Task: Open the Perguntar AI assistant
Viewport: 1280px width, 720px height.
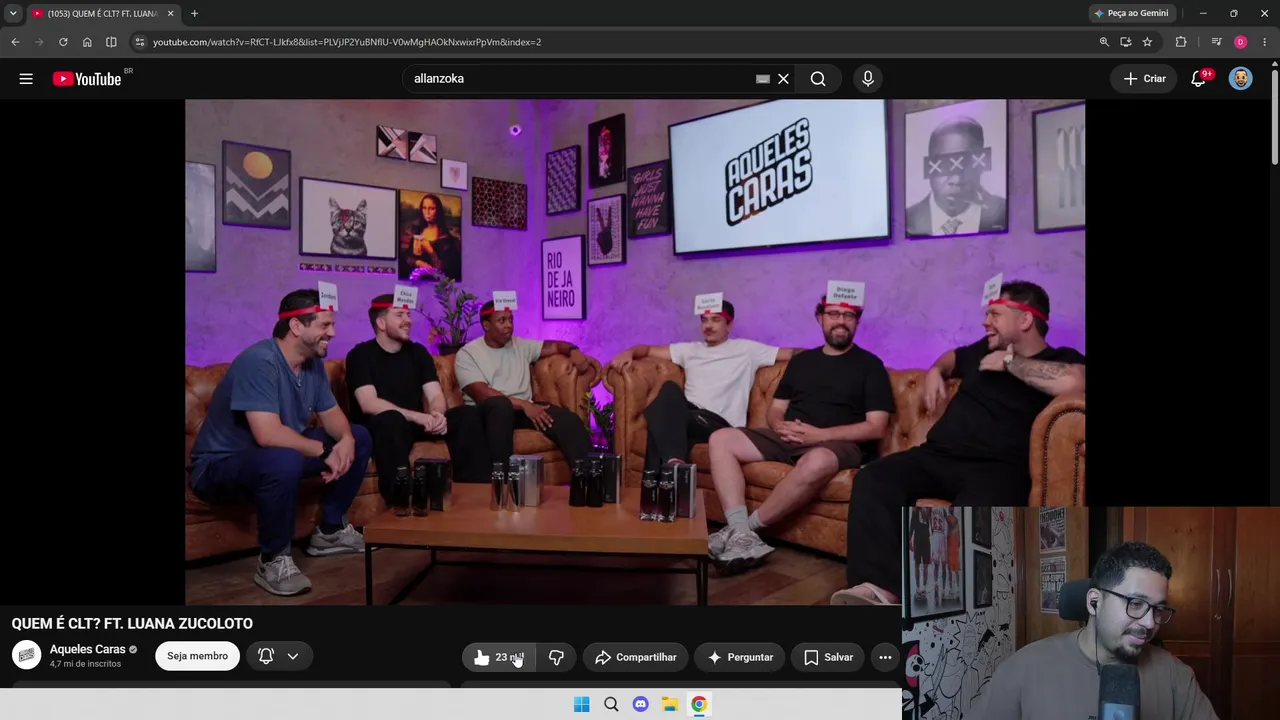Action: (x=740, y=657)
